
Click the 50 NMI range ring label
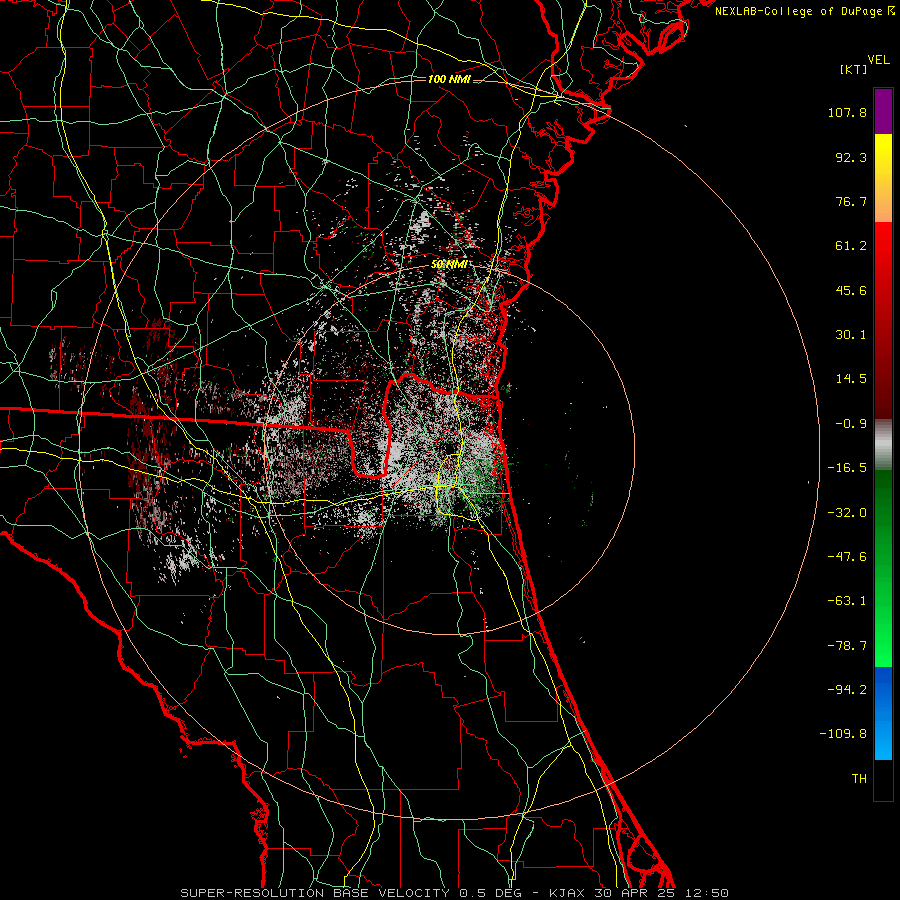[449, 264]
